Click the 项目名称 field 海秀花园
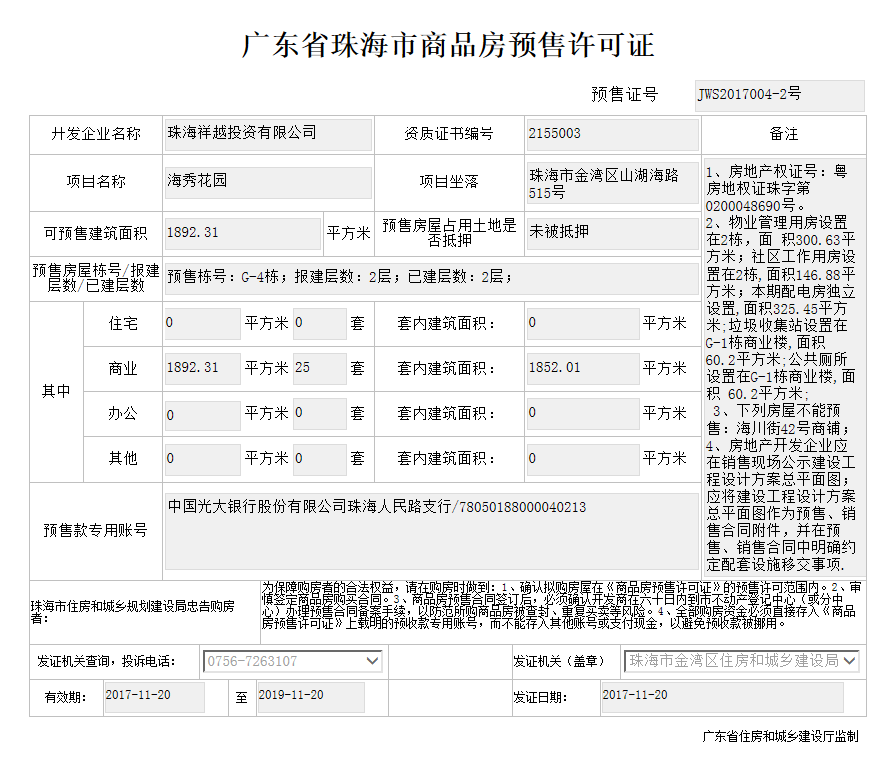 point(267,182)
